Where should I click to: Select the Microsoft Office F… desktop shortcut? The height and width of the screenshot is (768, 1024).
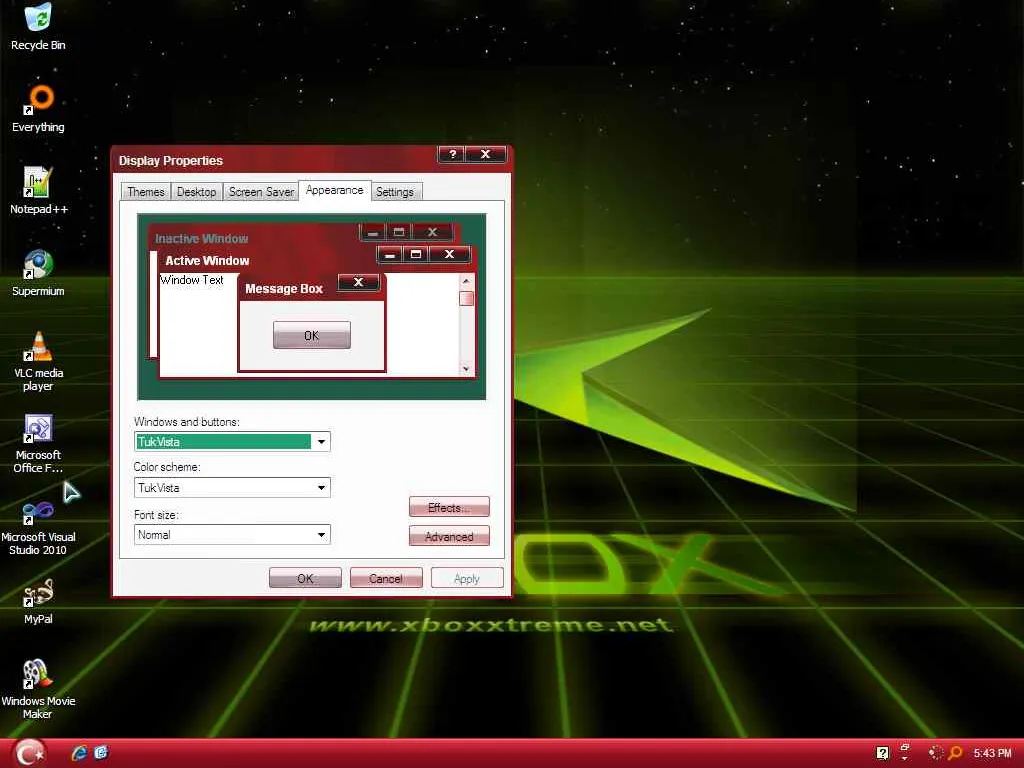tap(38, 443)
